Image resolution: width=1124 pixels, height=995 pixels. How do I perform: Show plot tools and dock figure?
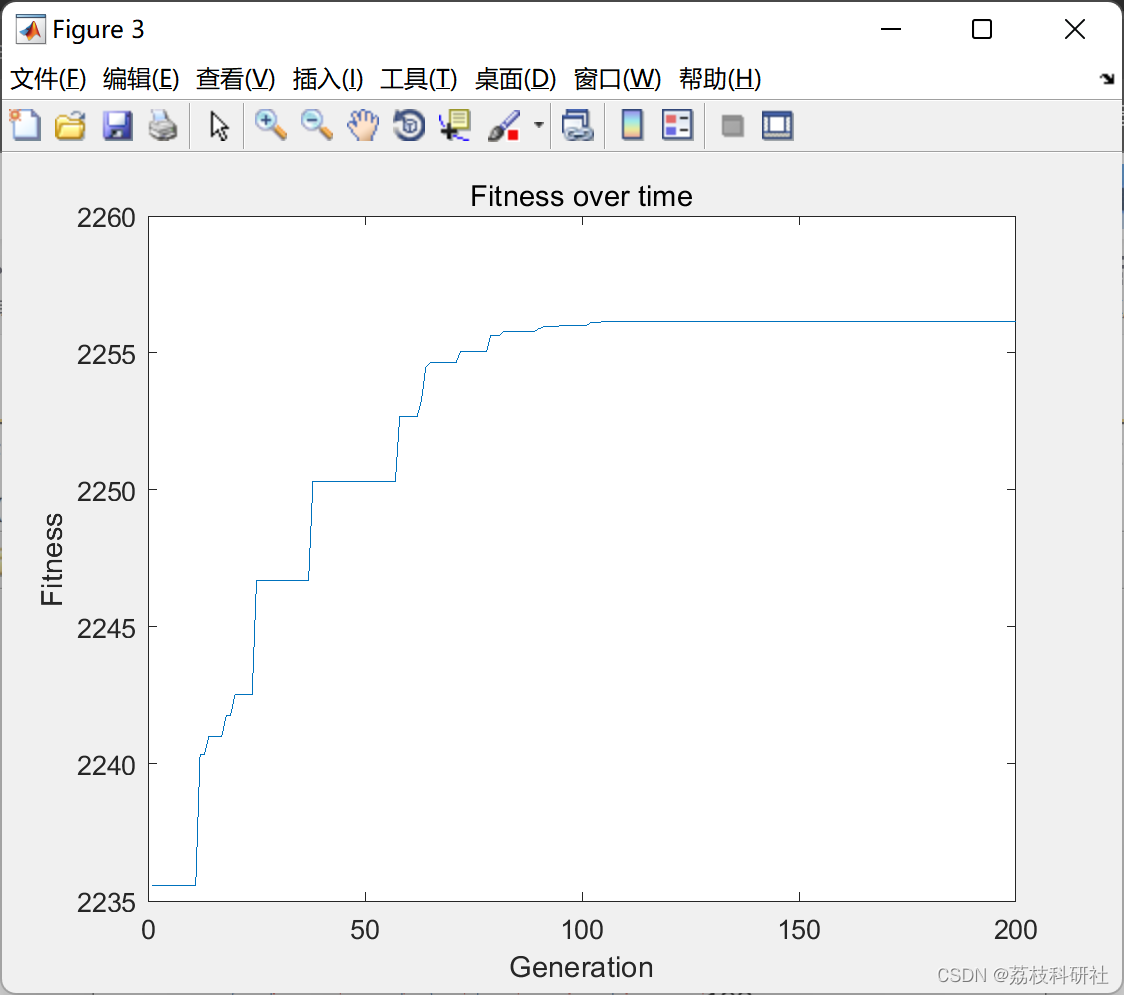(x=777, y=126)
